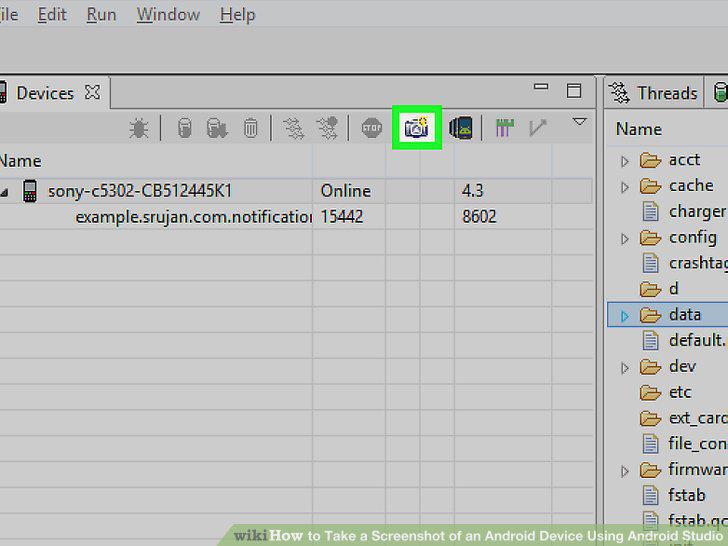Click the 15442 process ID cell
728x546 pixels.
[342, 217]
